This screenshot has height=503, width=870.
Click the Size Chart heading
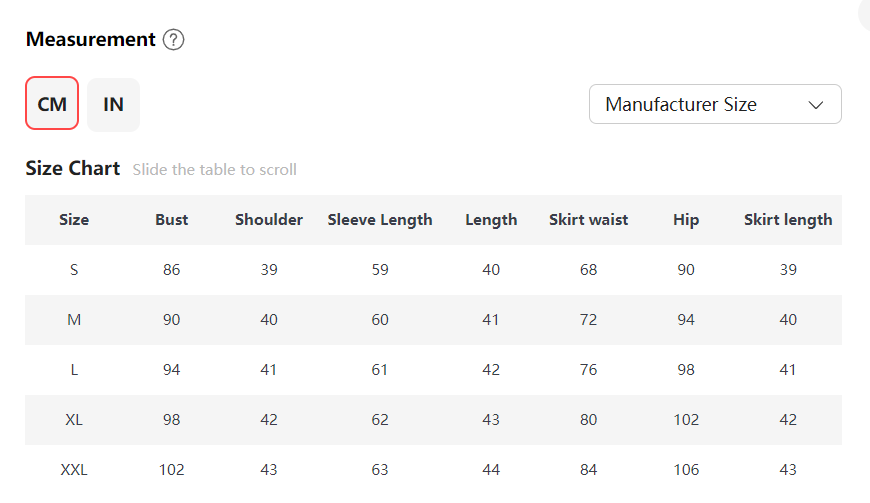pyautogui.click(x=73, y=168)
